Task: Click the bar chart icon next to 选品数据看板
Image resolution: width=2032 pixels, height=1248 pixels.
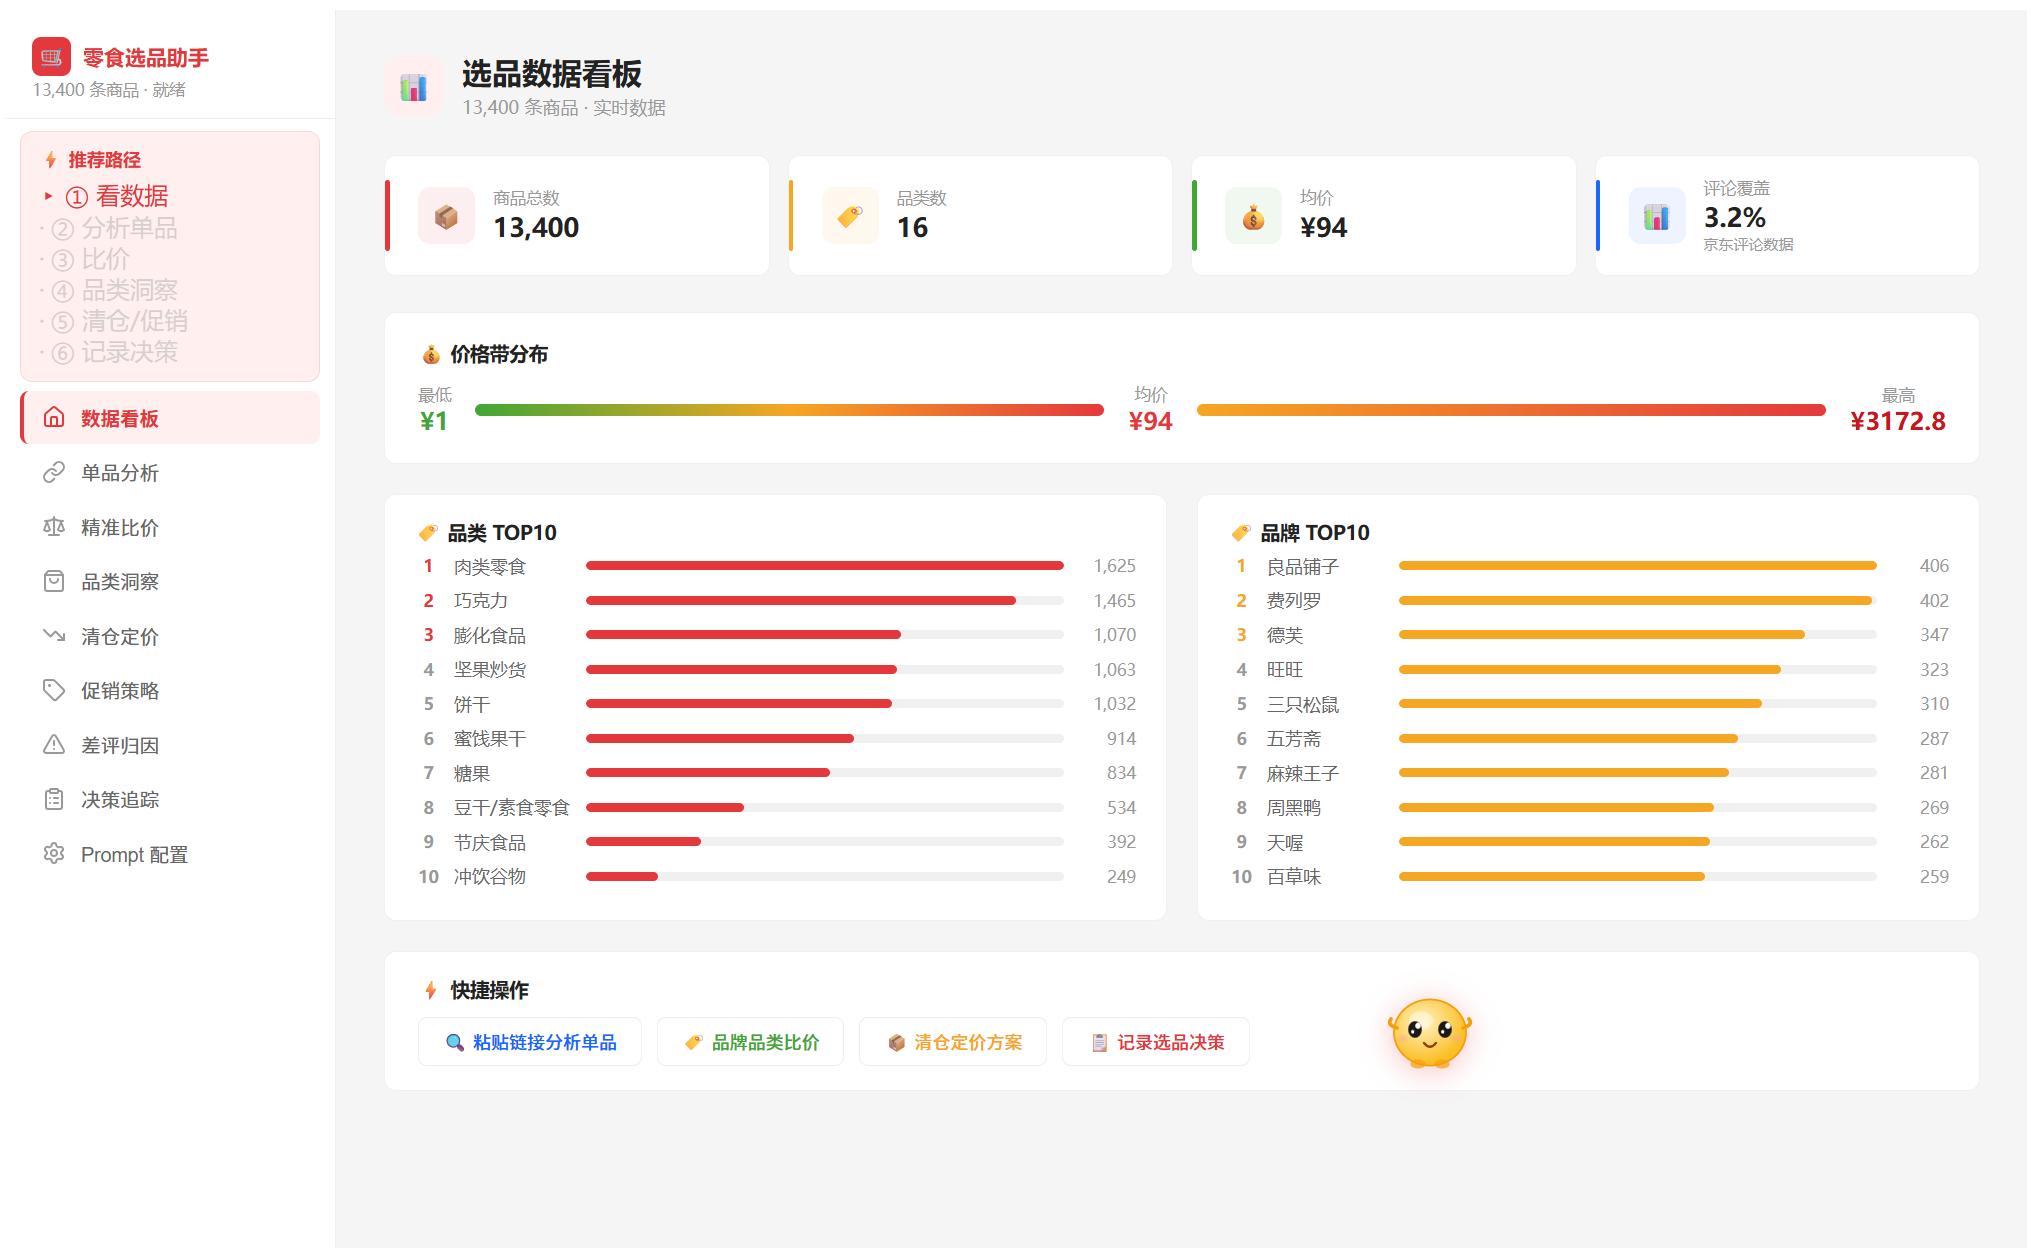Action: tap(414, 87)
